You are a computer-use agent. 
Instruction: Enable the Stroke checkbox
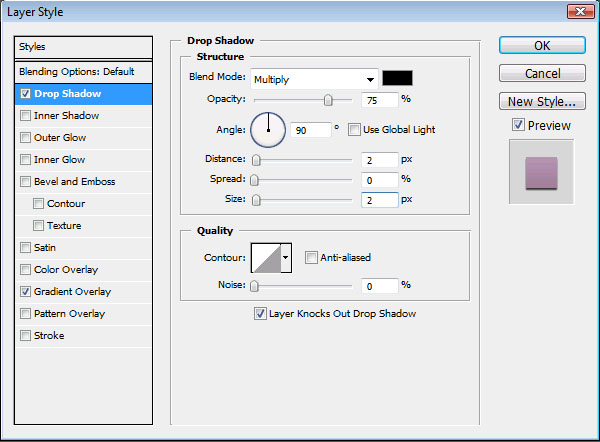(x=25, y=336)
